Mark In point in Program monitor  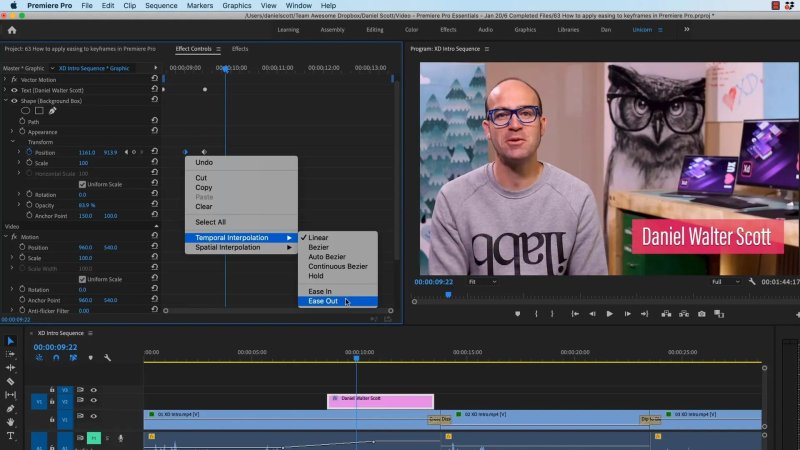tap(536, 314)
